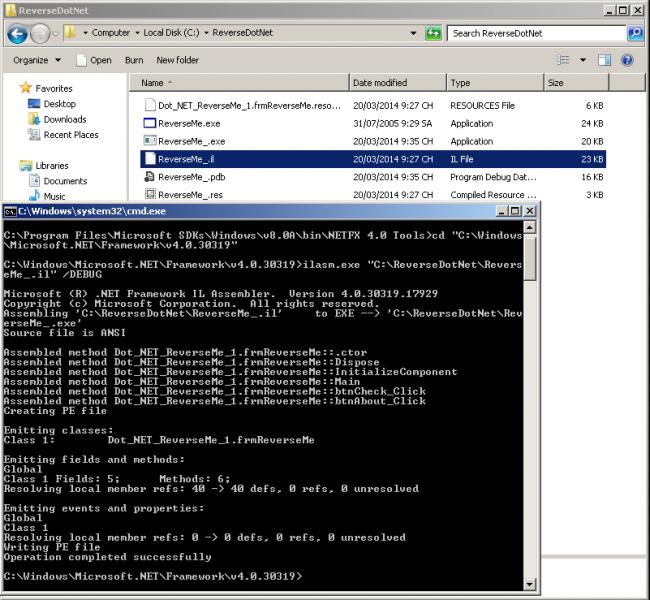Click the blue Help icon
This screenshot has width=650, height=600.
click(627, 60)
